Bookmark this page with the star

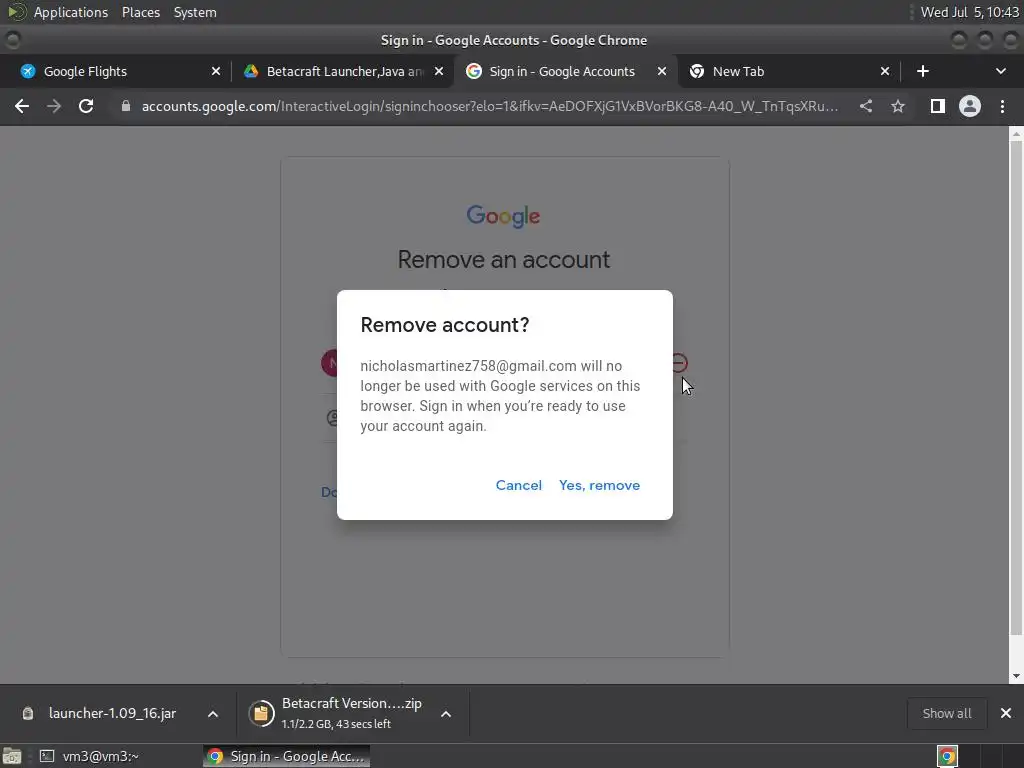coord(898,106)
